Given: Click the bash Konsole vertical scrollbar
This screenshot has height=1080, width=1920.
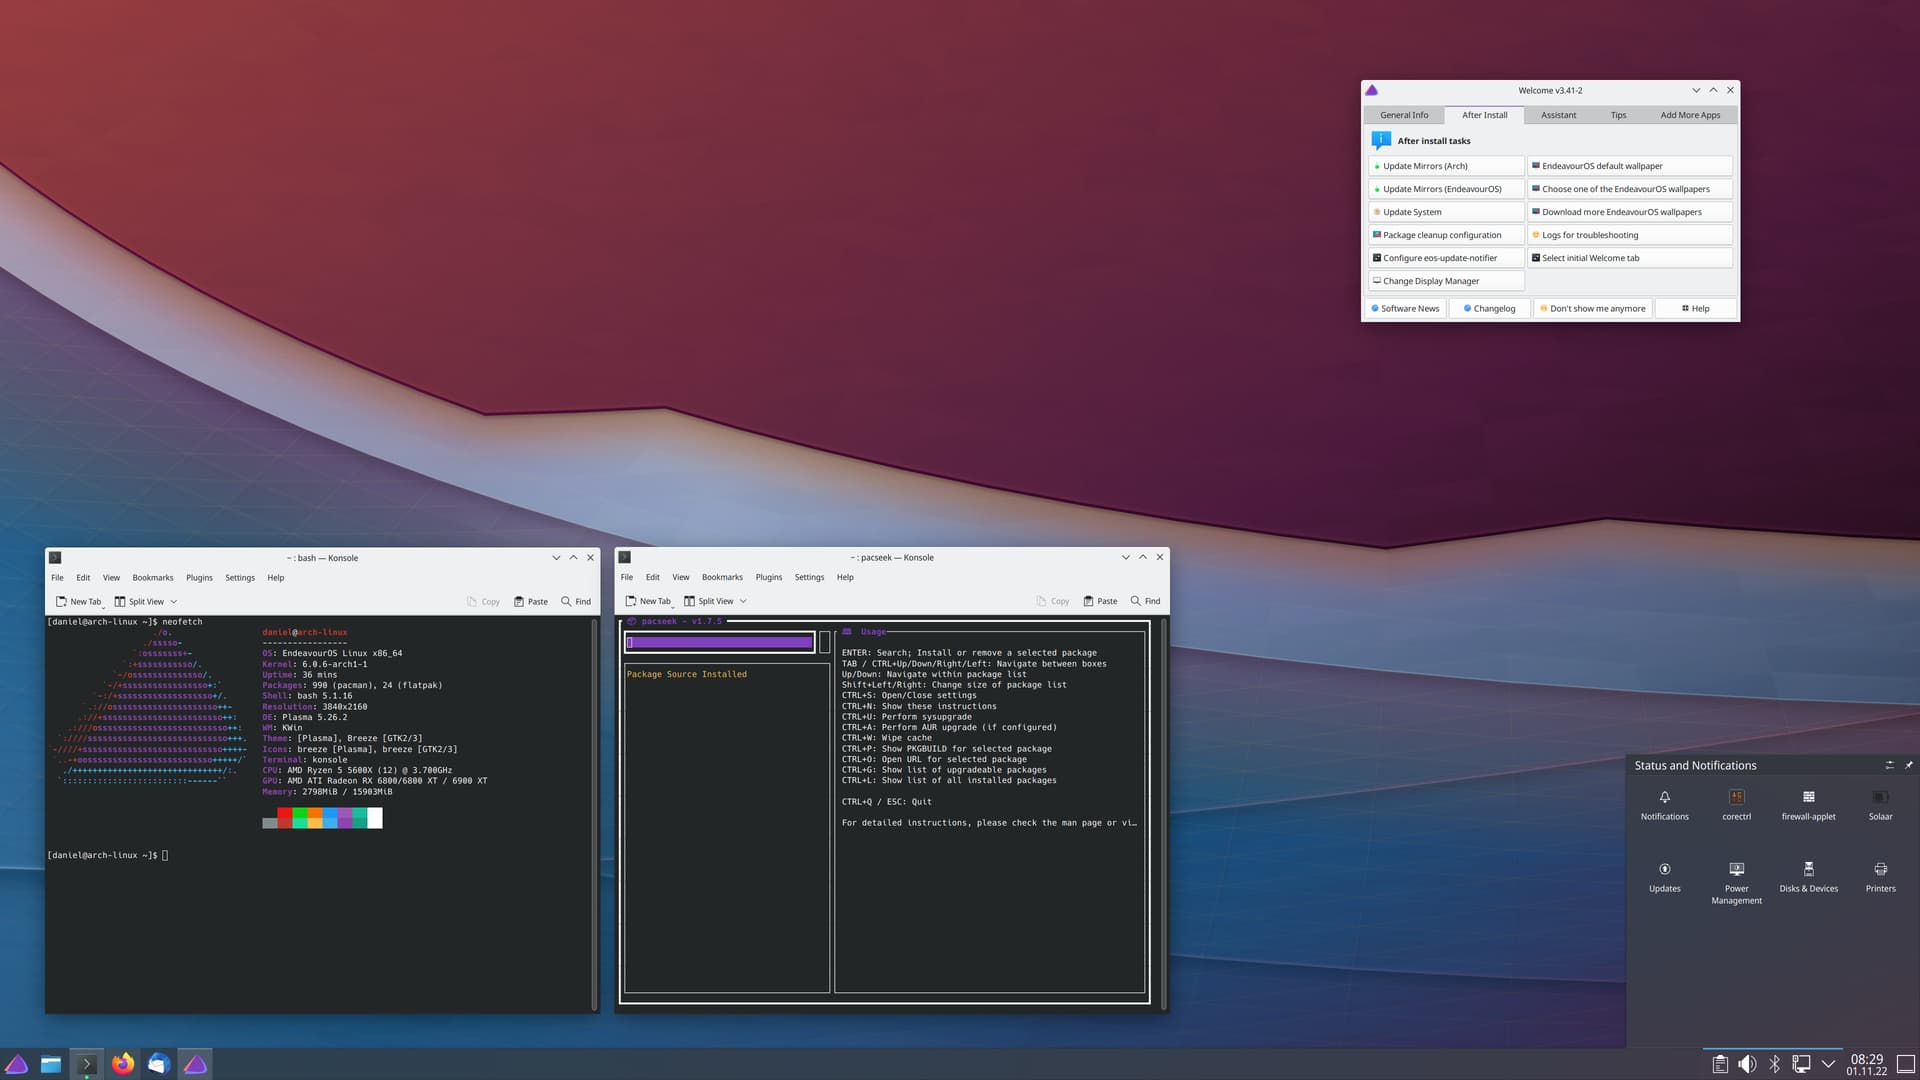Looking at the screenshot, I should click(x=594, y=814).
